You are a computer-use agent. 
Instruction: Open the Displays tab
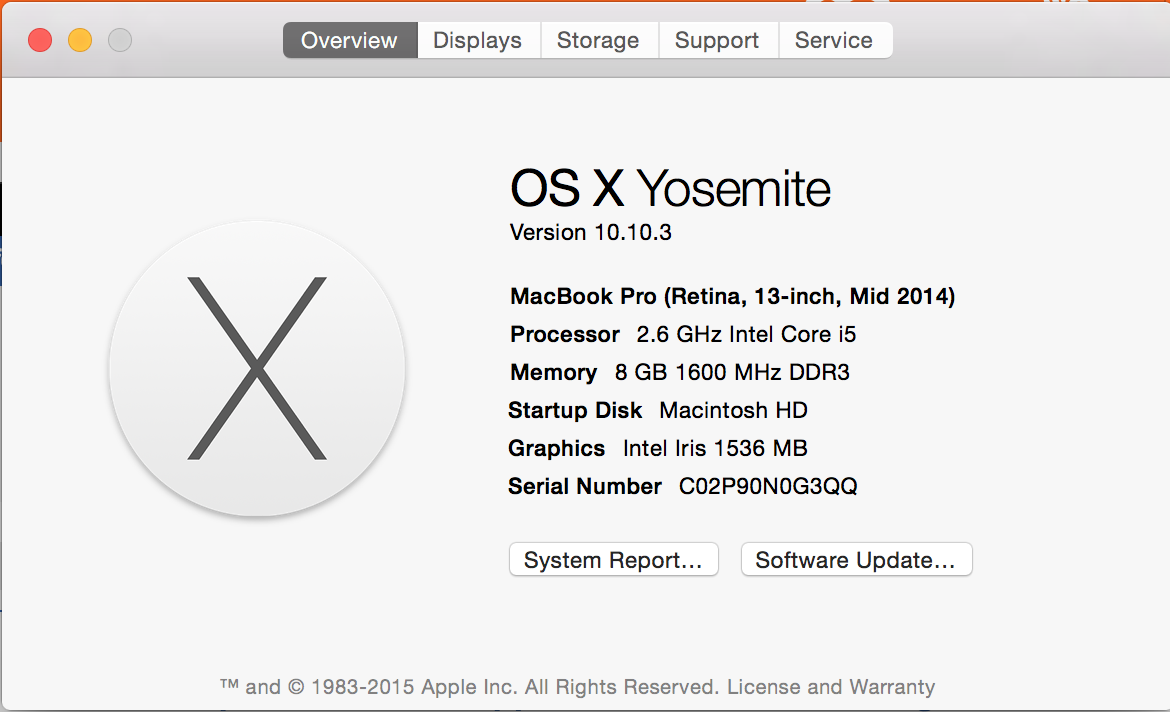coord(478,41)
